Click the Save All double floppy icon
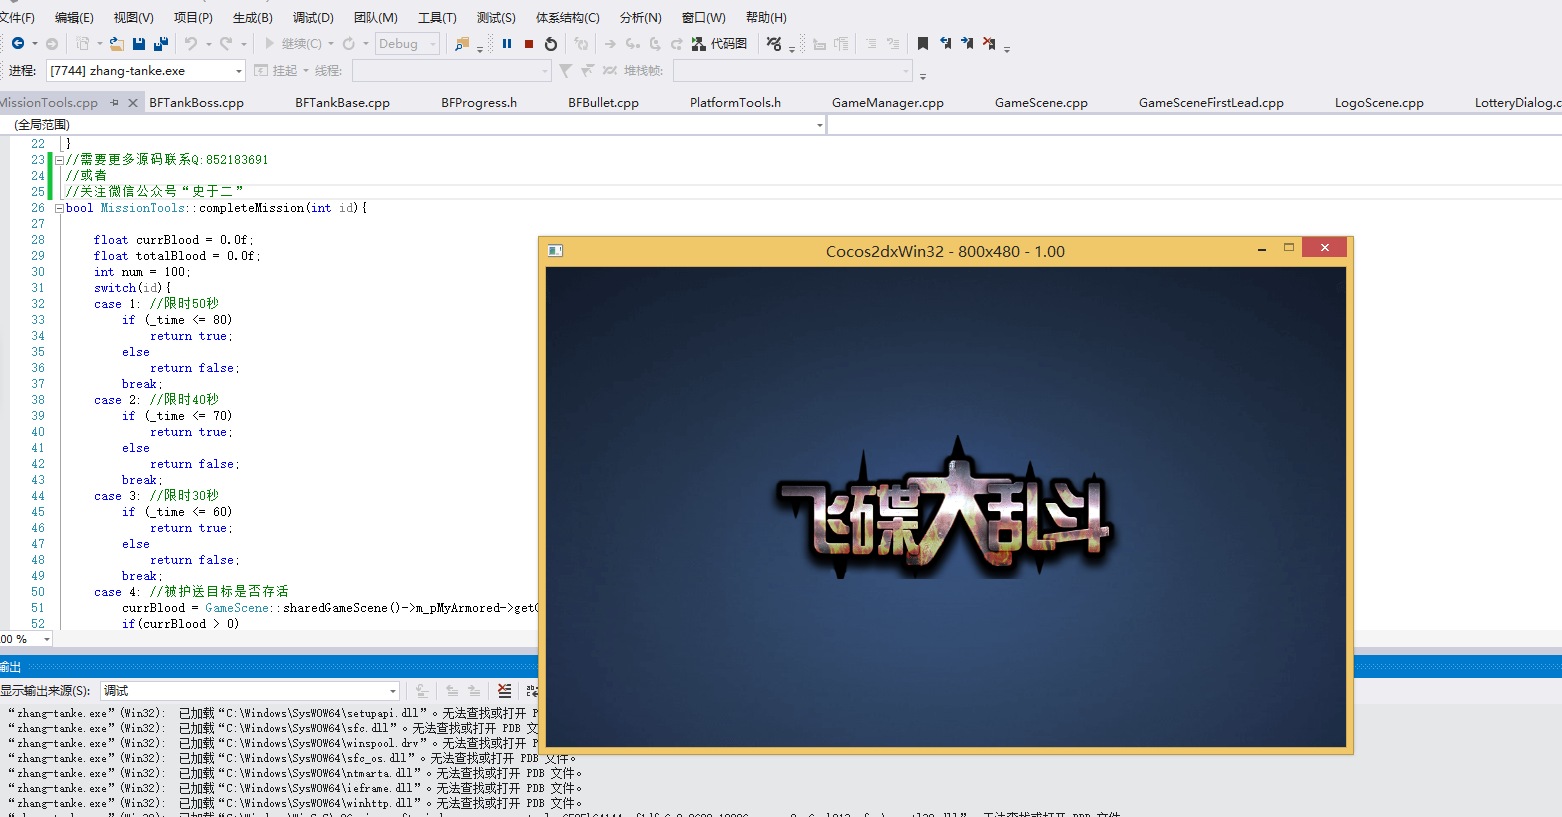Image resolution: width=1562 pixels, height=817 pixels. coord(161,43)
